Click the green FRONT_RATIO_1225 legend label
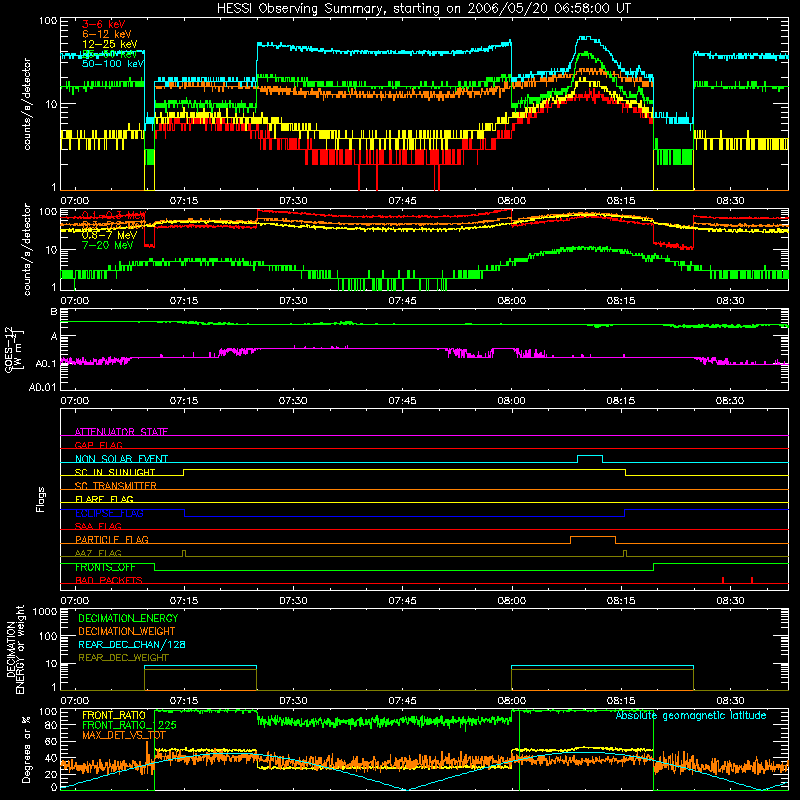The width and height of the screenshot is (800, 800). coord(129,725)
